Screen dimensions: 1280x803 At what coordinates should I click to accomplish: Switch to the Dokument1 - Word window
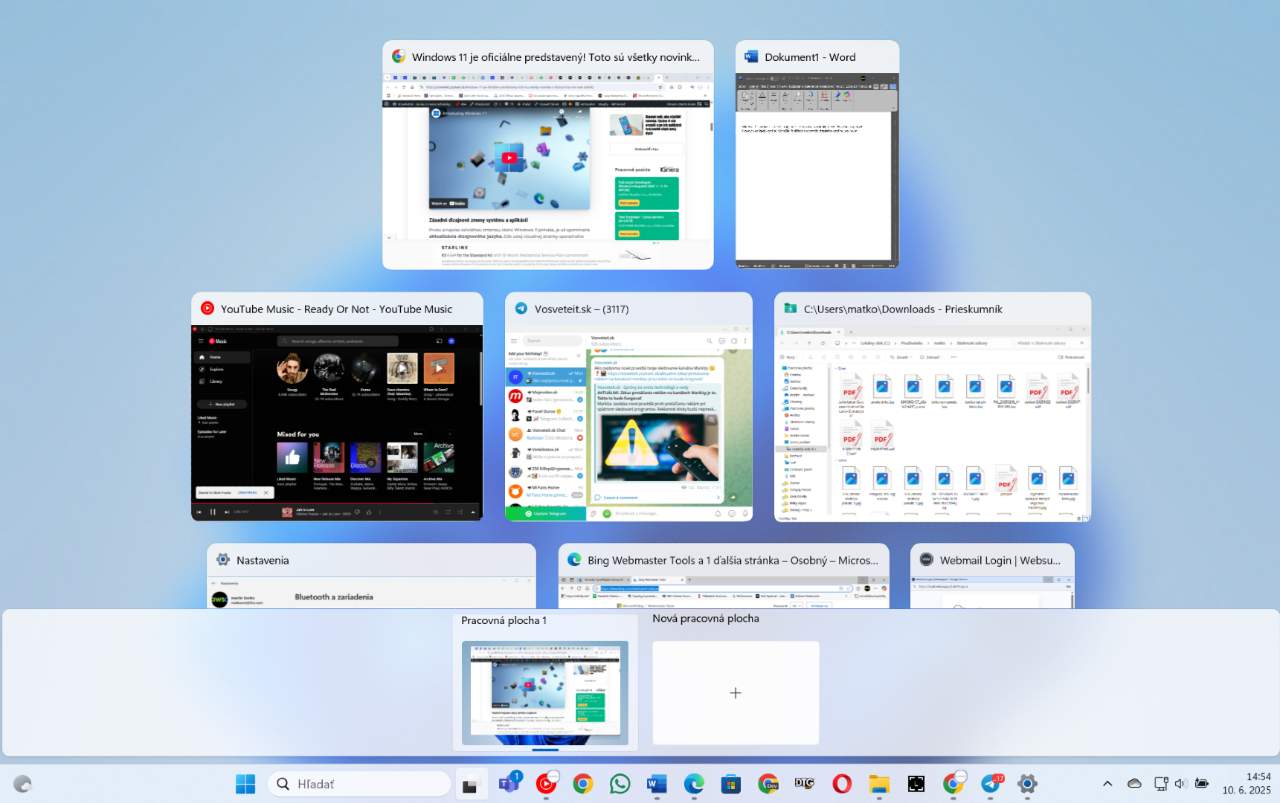point(817,154)
